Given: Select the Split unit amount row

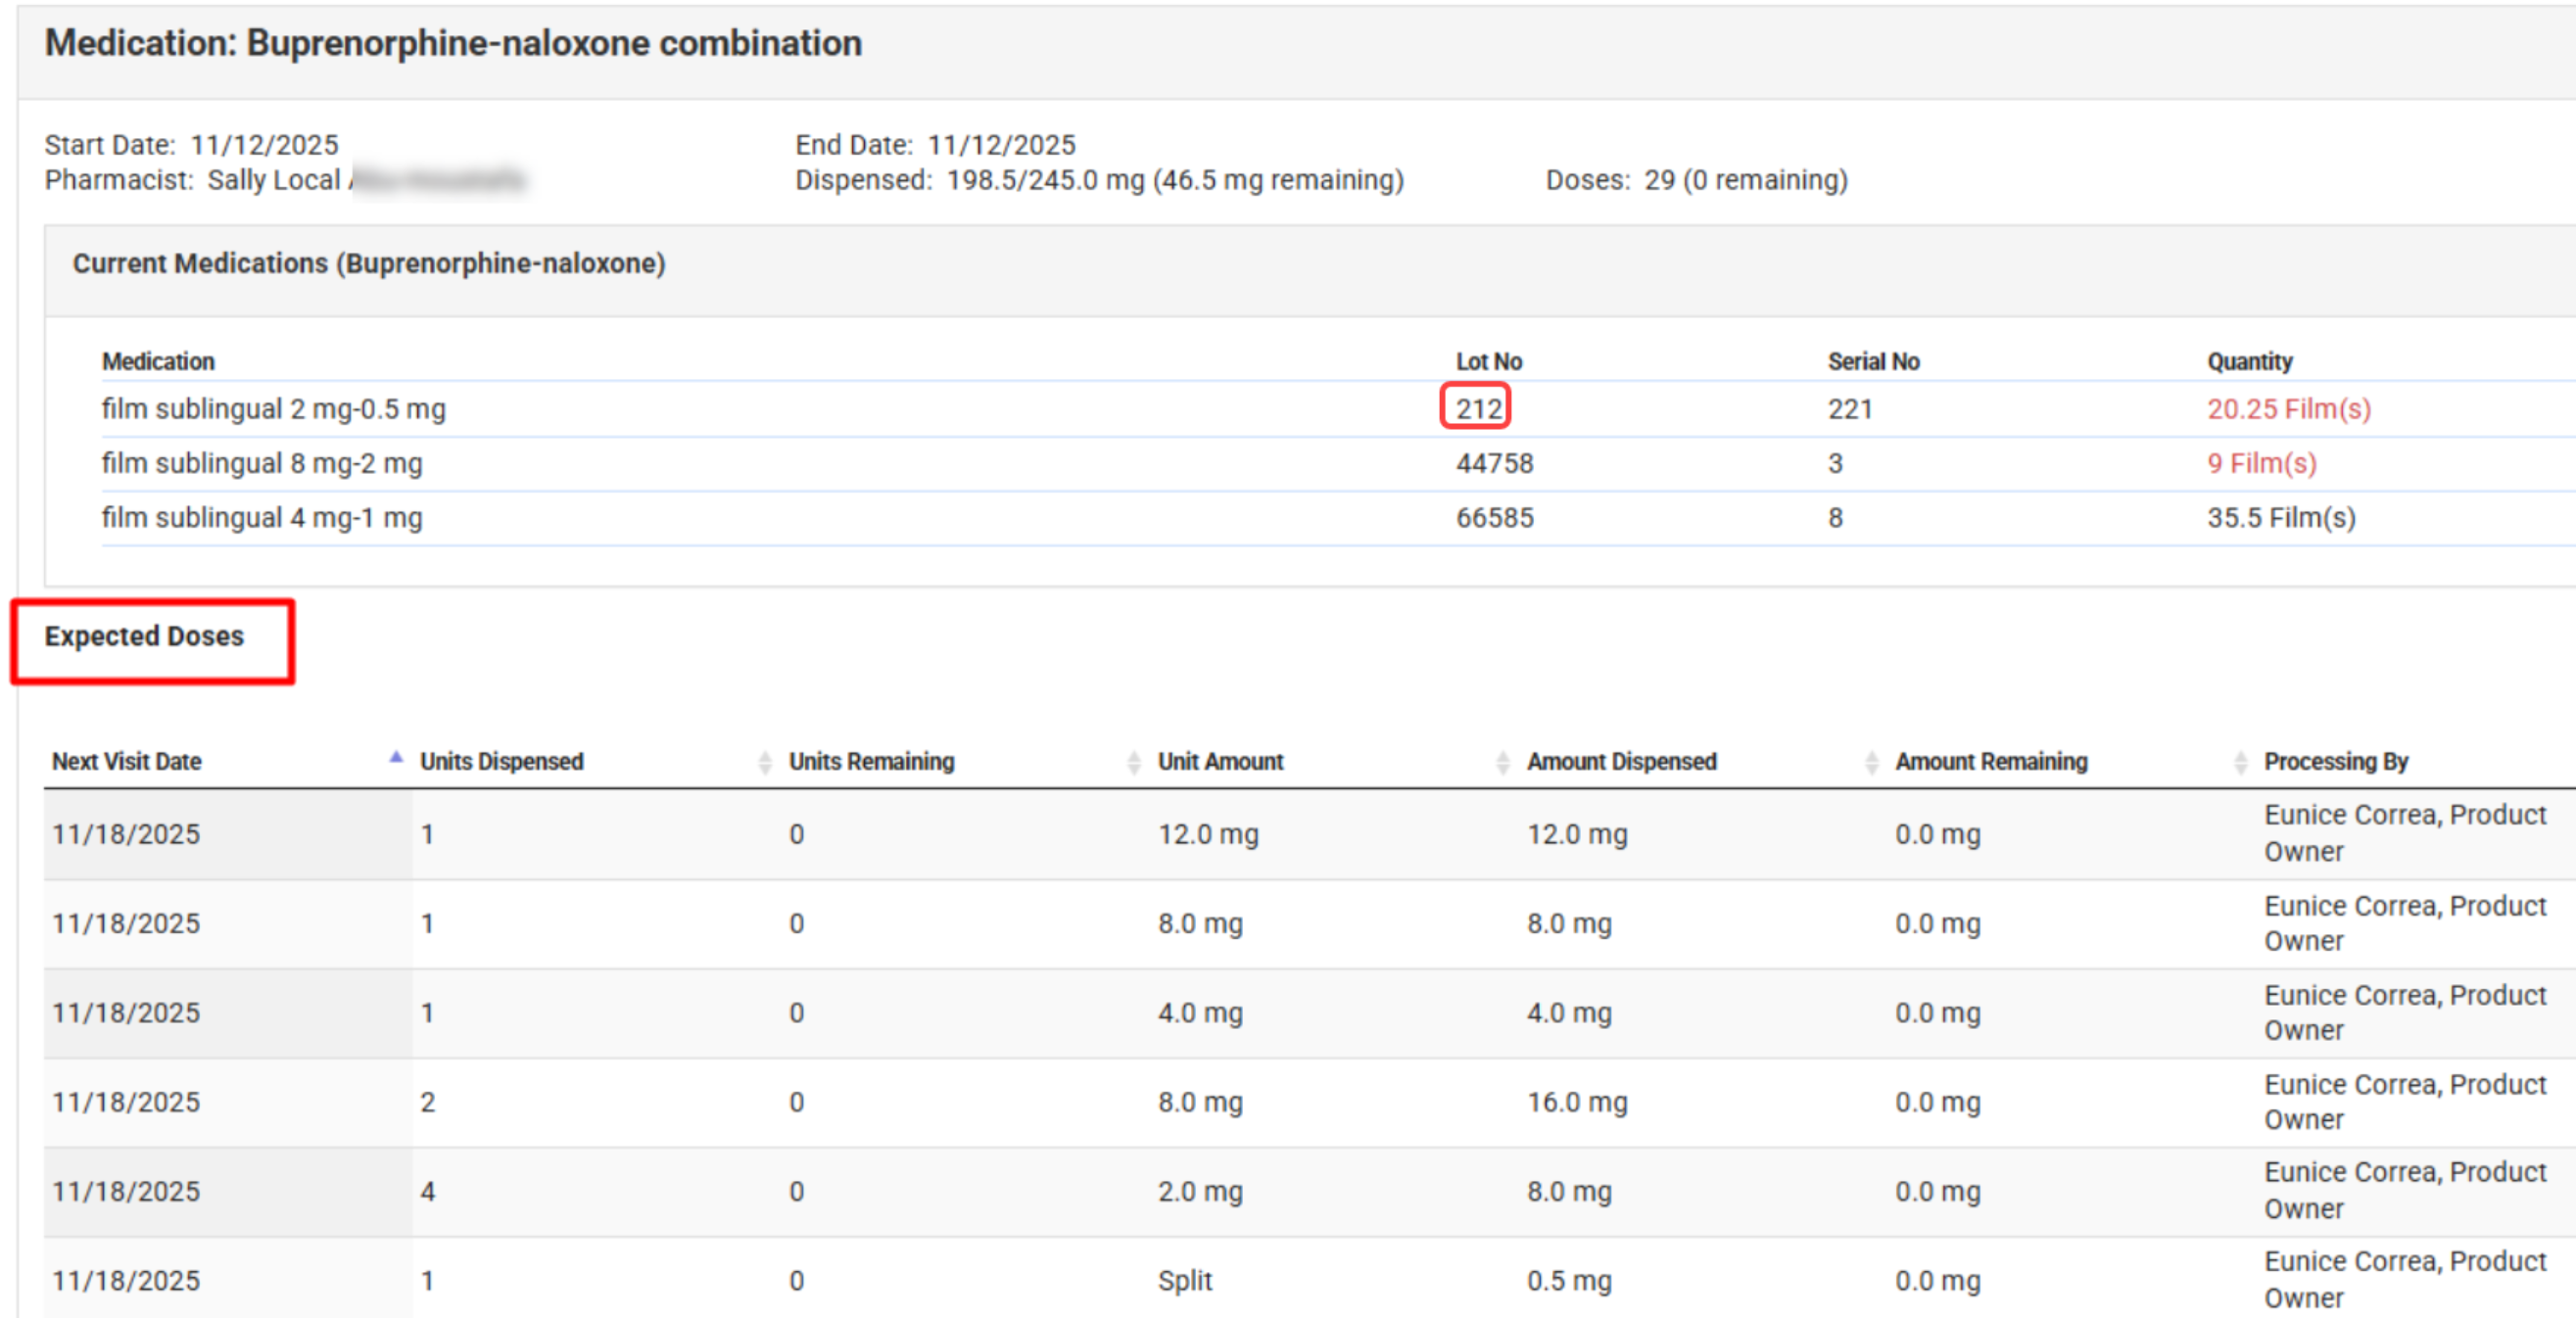Looking at the screenshot, I should [x=1184, y=1279].
